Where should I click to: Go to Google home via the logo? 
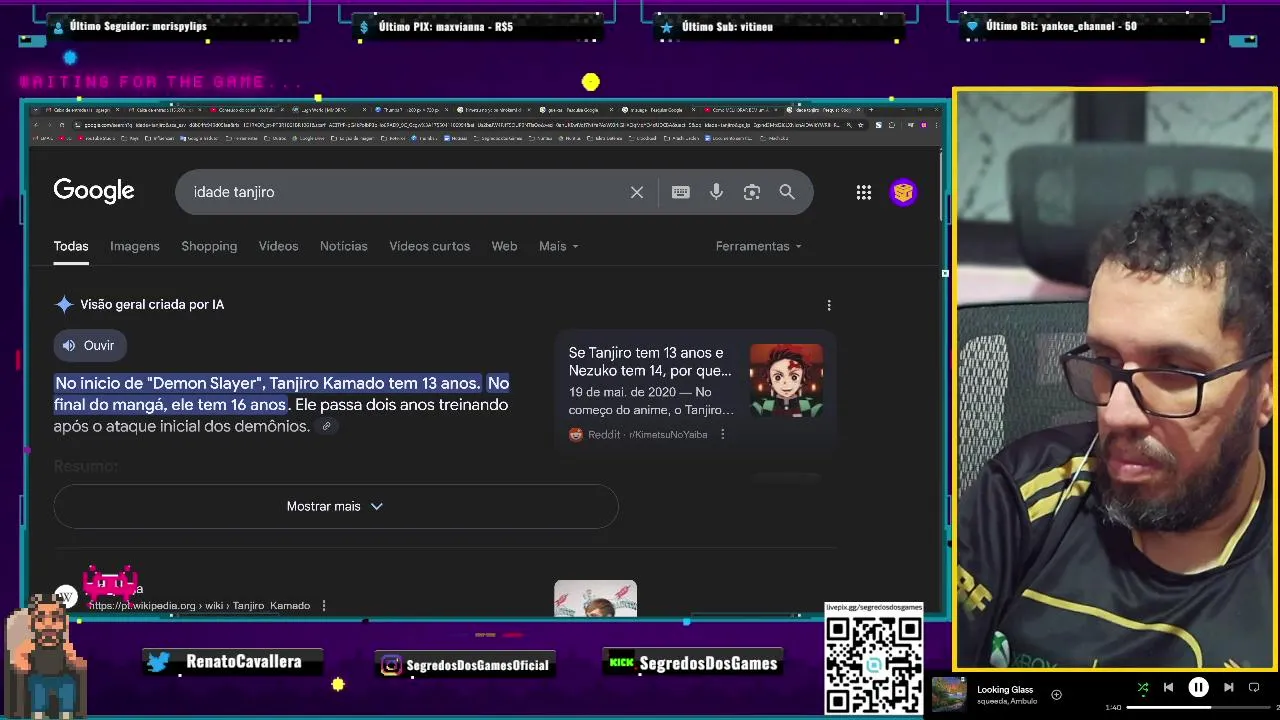[x=94, y=191]
